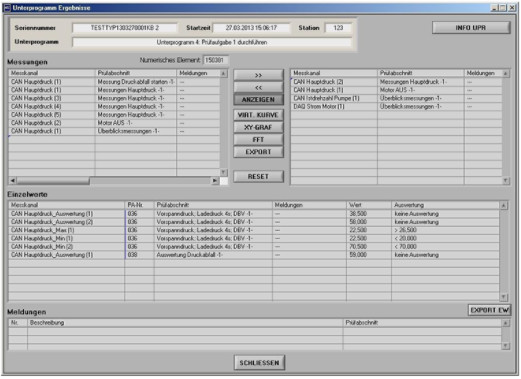The width and height of the screenshot is (521, 379).
Task: Open the VIRT. KURVE view
Action: (258, 115)
